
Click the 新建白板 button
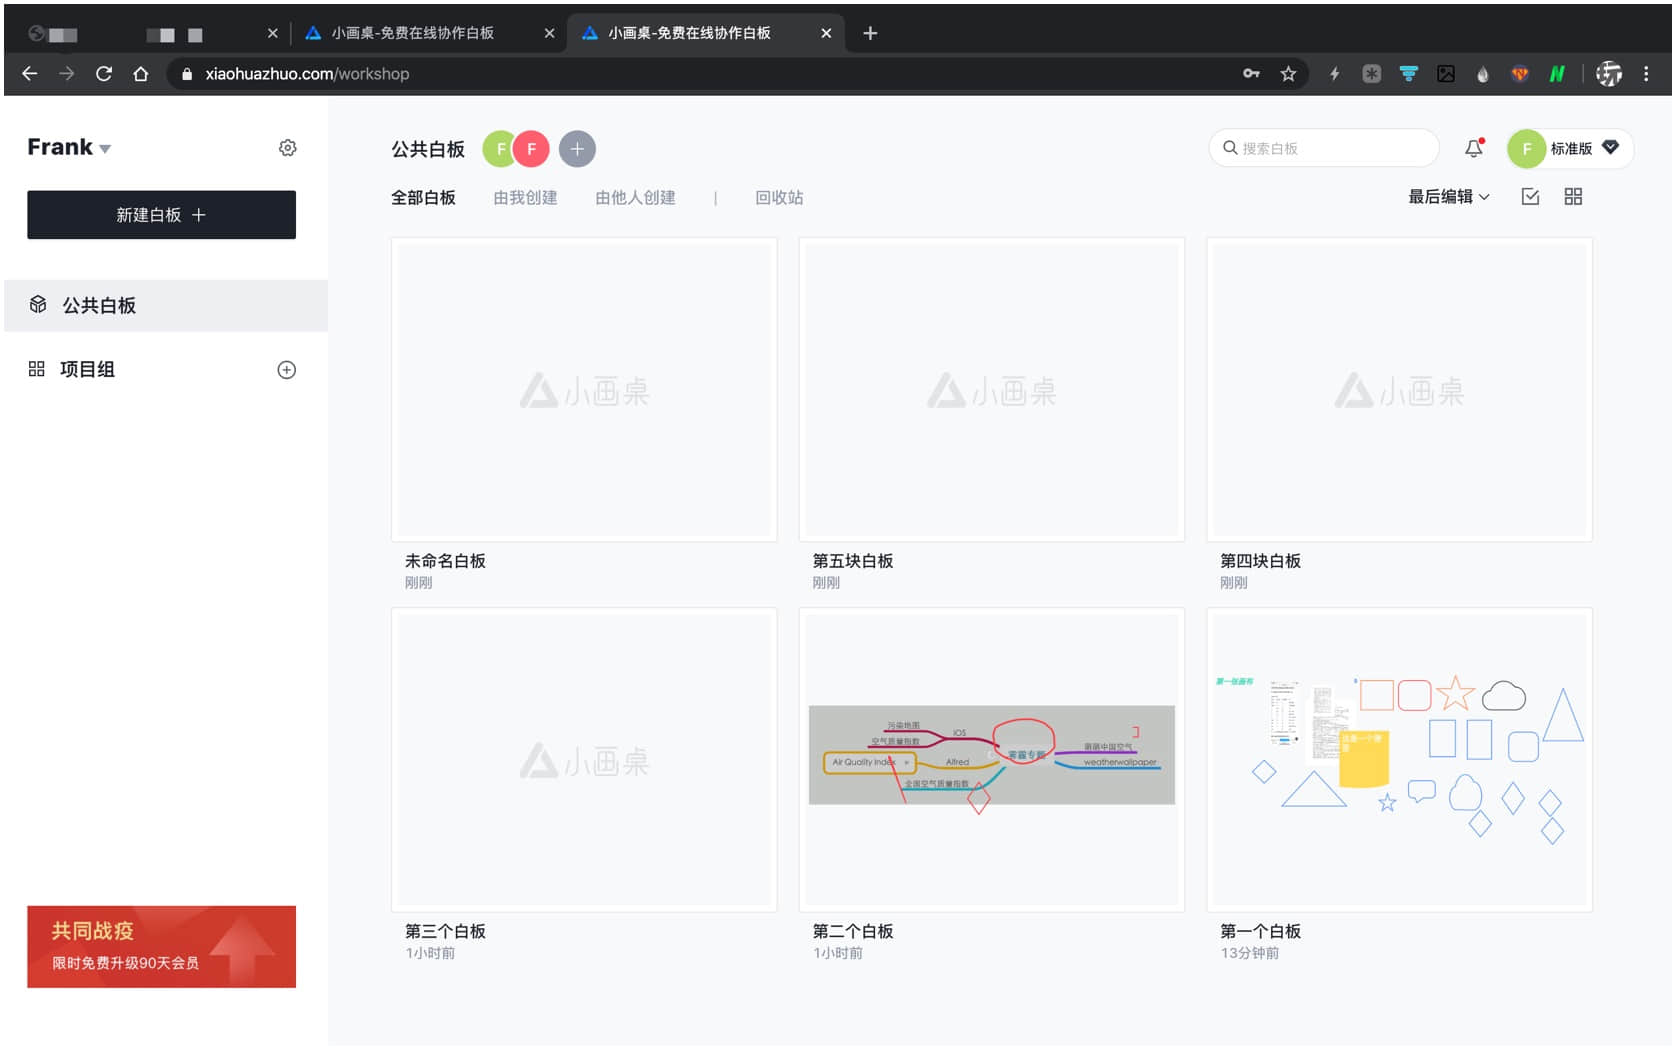click(161, 215)
